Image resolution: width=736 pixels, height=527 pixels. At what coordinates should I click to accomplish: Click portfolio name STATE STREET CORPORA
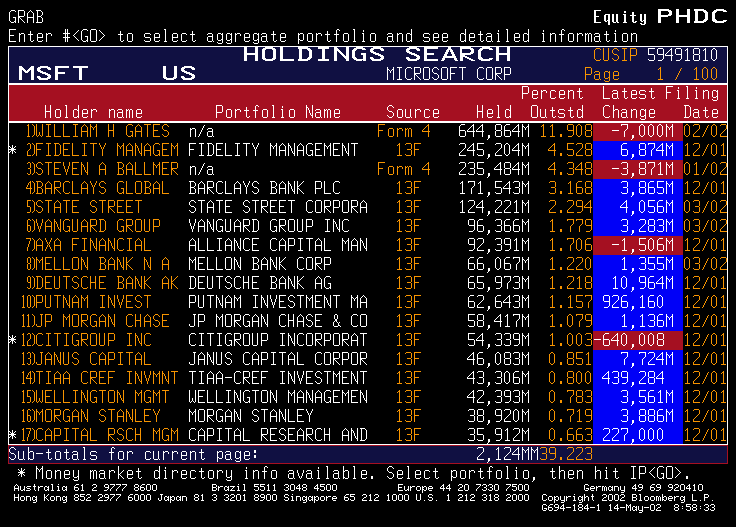pos(277,207)
